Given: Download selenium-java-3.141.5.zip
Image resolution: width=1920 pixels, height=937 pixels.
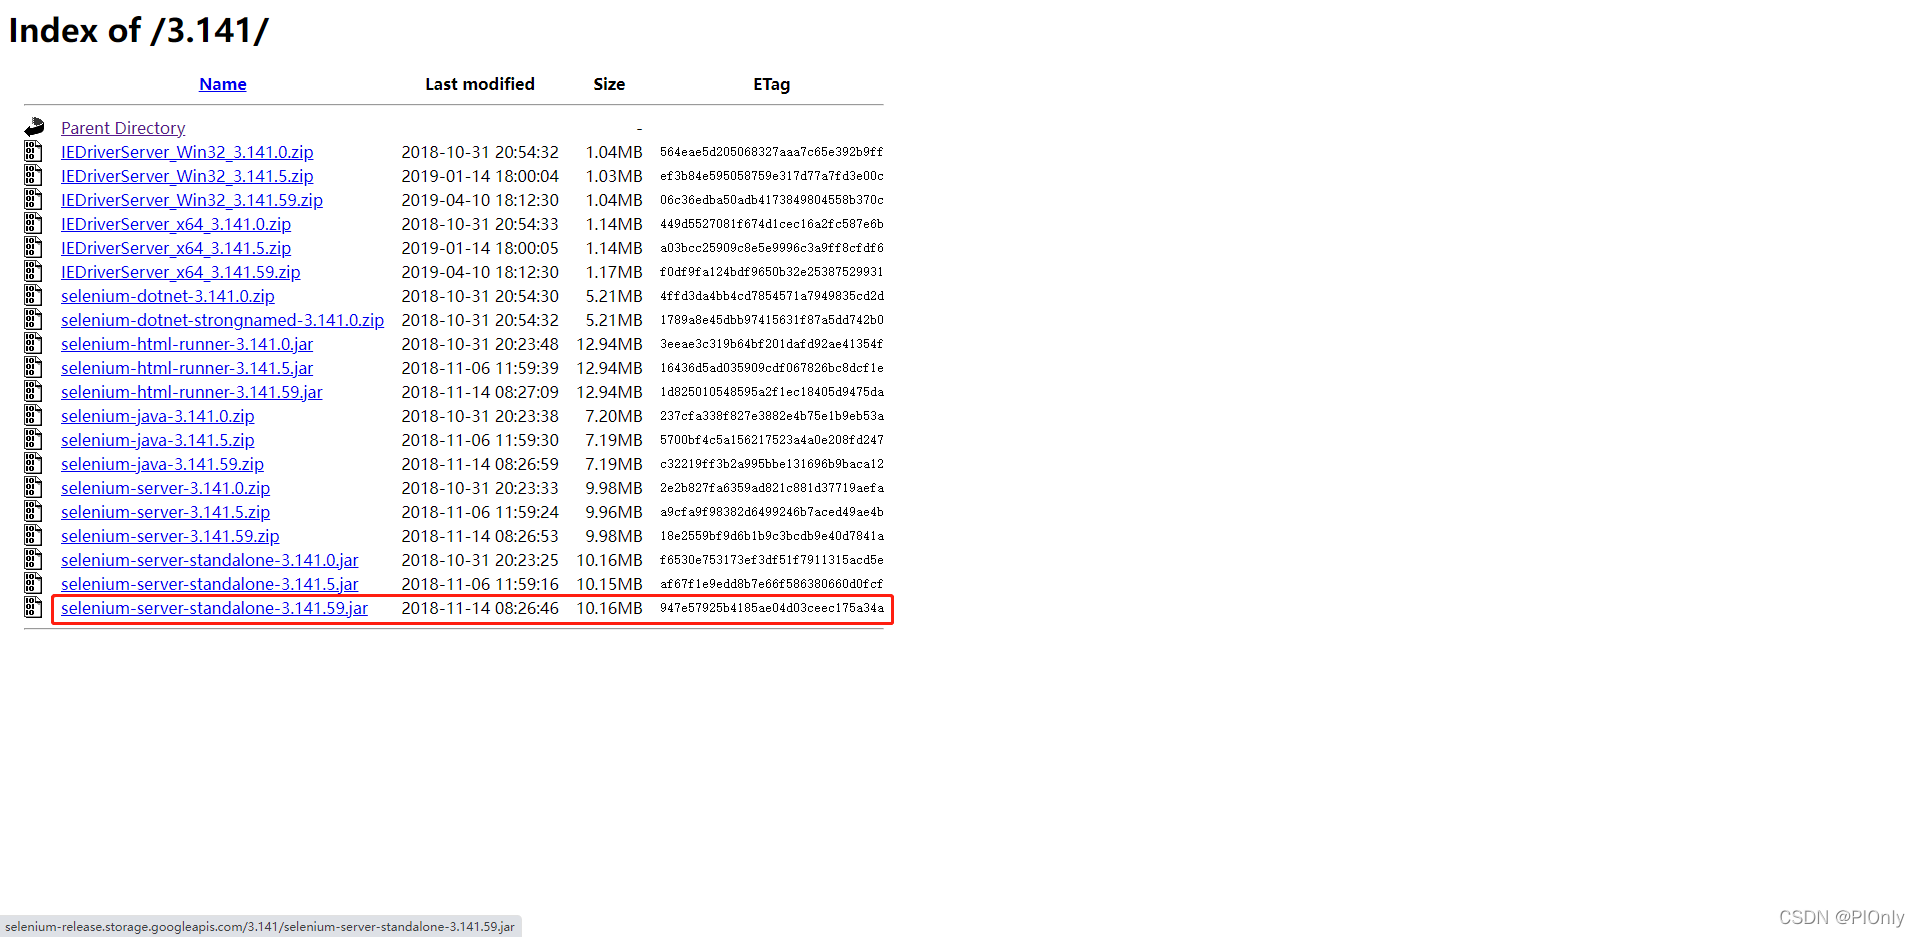Looking at the screenshot, I should pos(158,440).
